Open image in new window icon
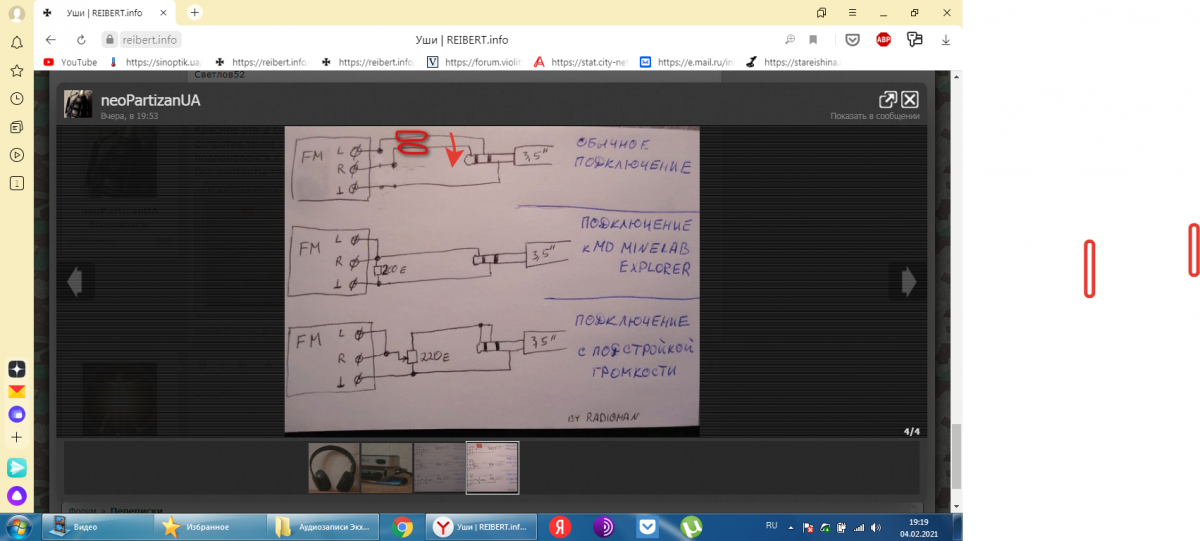This screenshot has height=541, width=1200. pos(887,100)
